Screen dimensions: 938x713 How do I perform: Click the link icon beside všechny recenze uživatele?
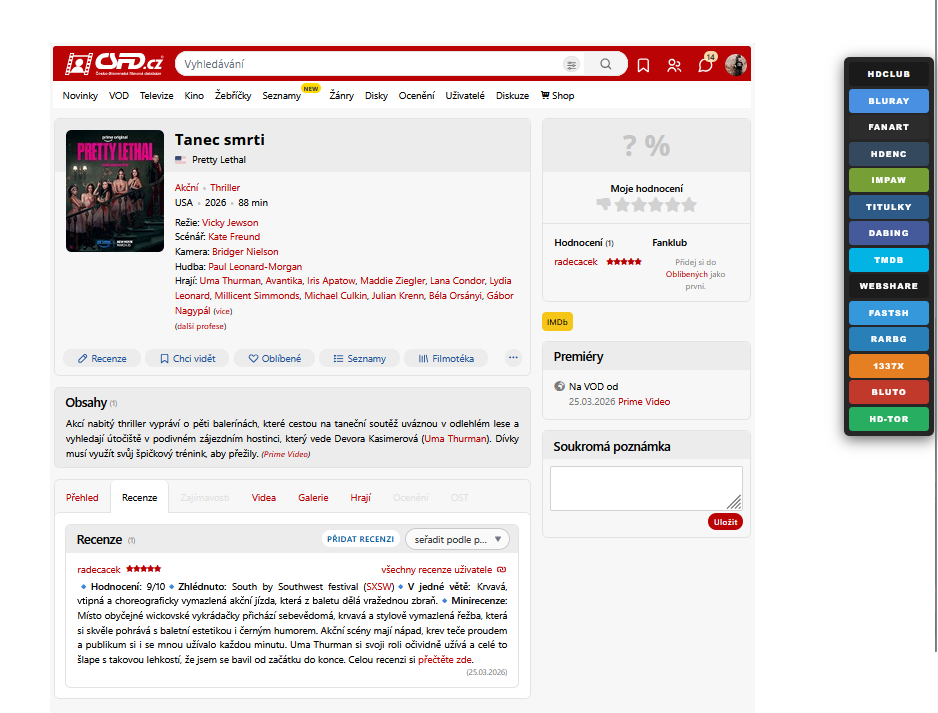(x=501, y=569)
